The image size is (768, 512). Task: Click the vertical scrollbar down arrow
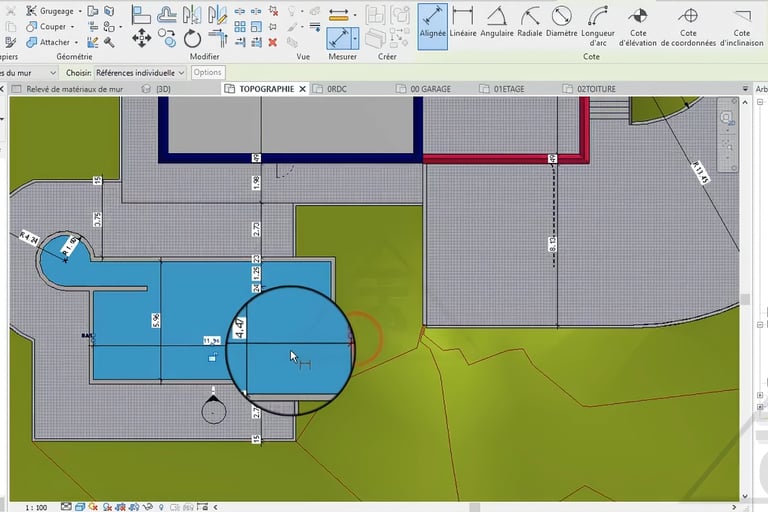point(744,496)
